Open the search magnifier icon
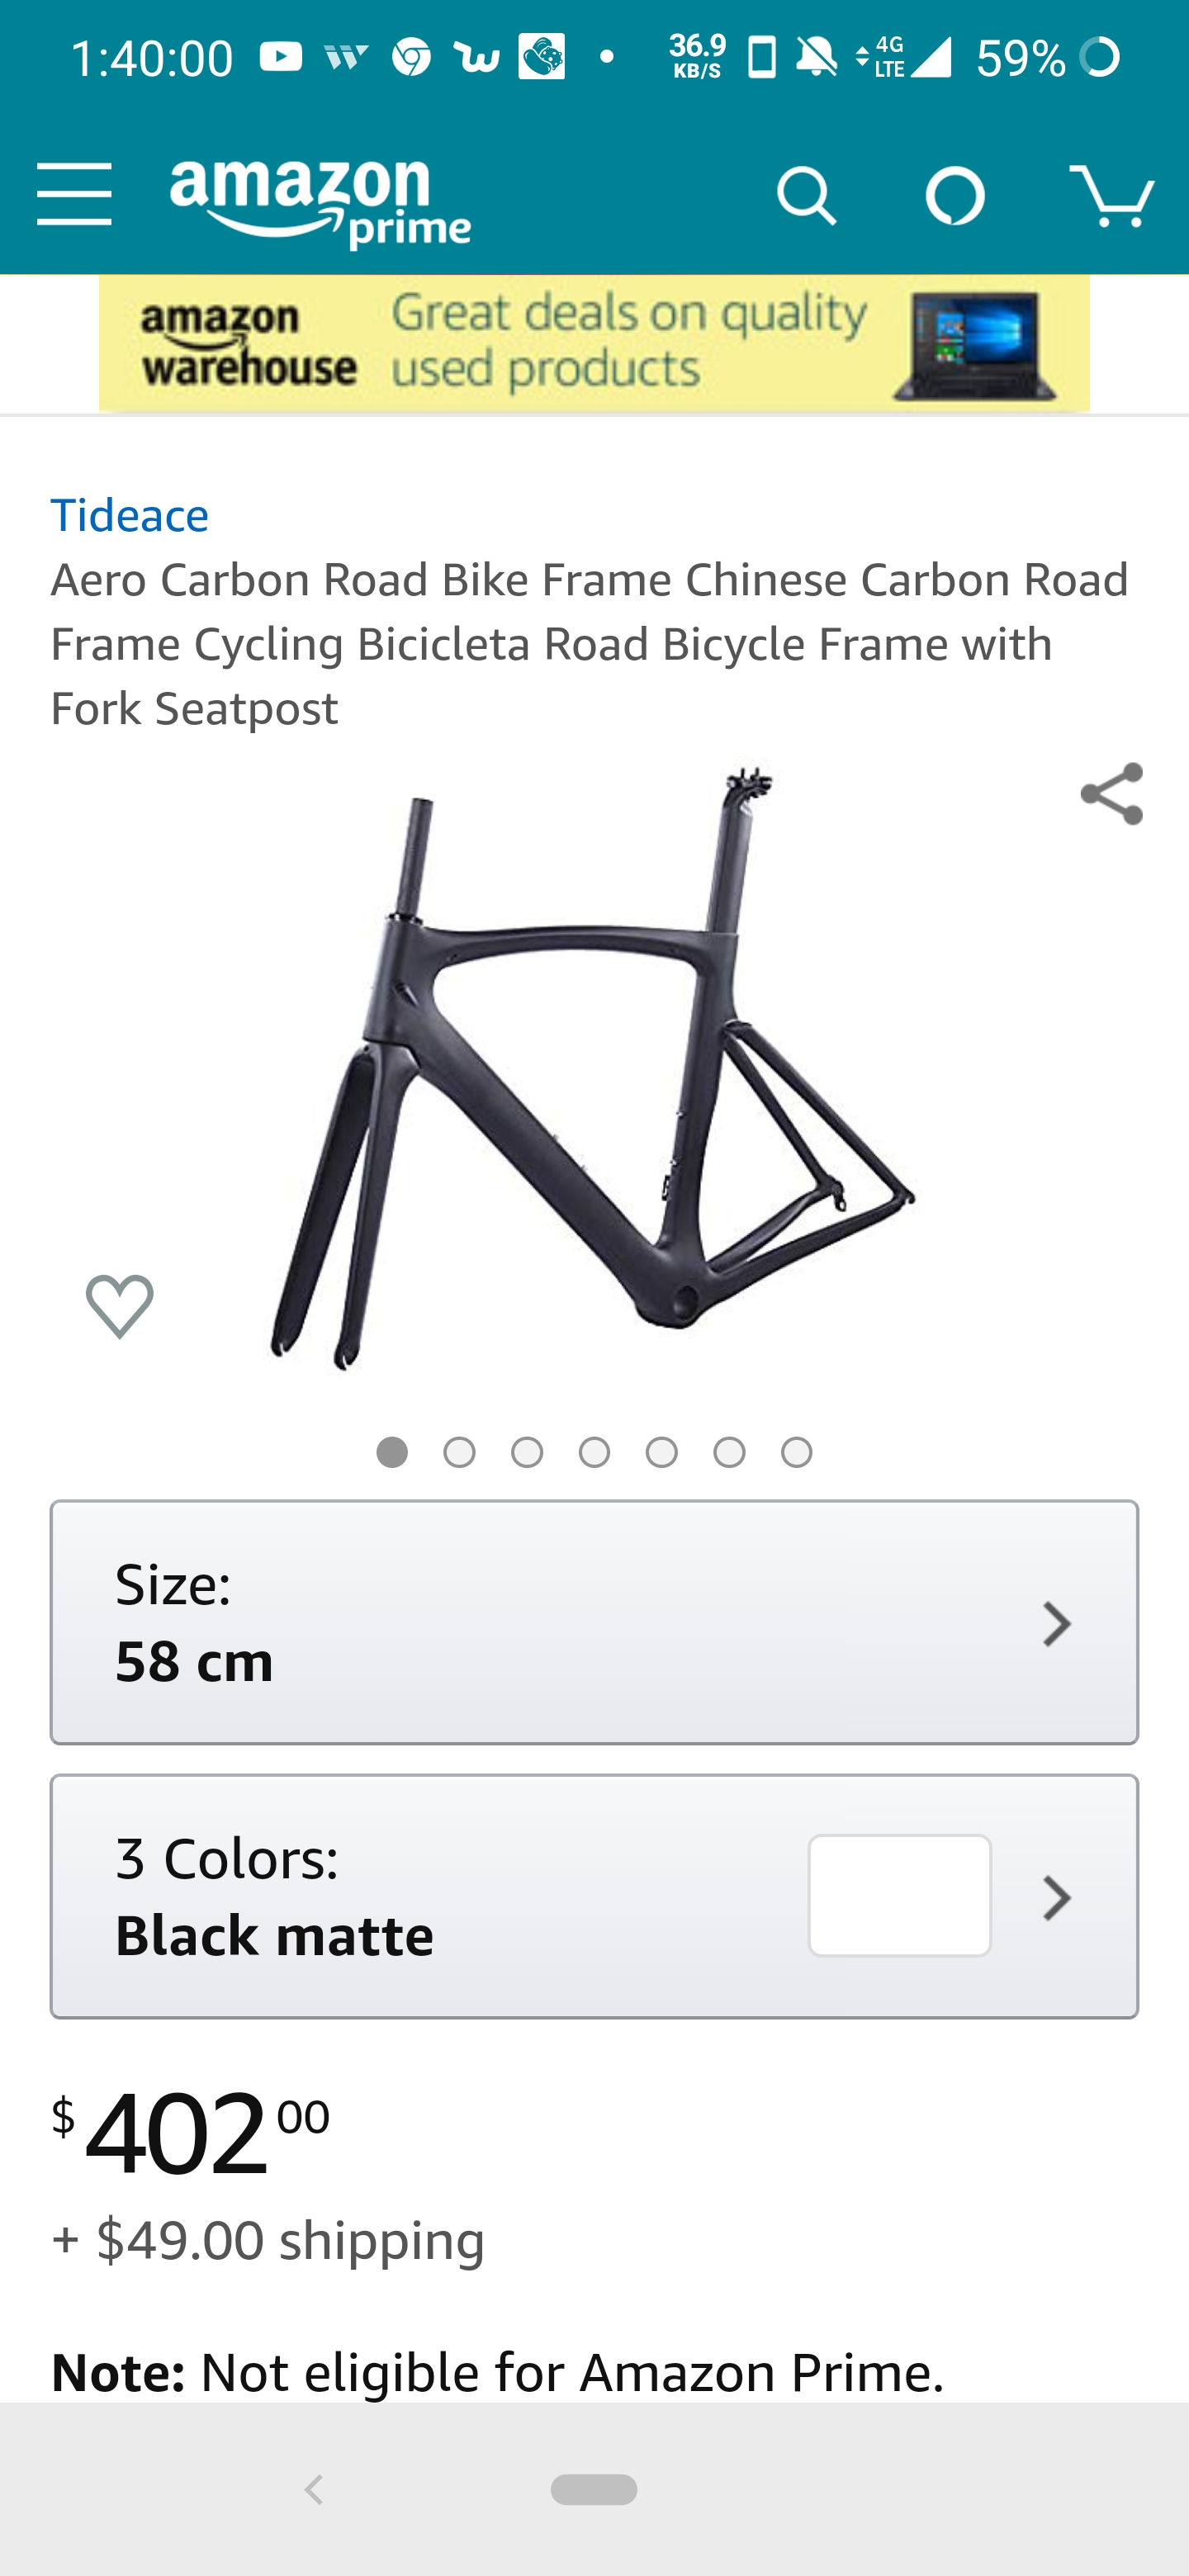This screenshot has width=1189, height=2576. click(x=806, y=196)
